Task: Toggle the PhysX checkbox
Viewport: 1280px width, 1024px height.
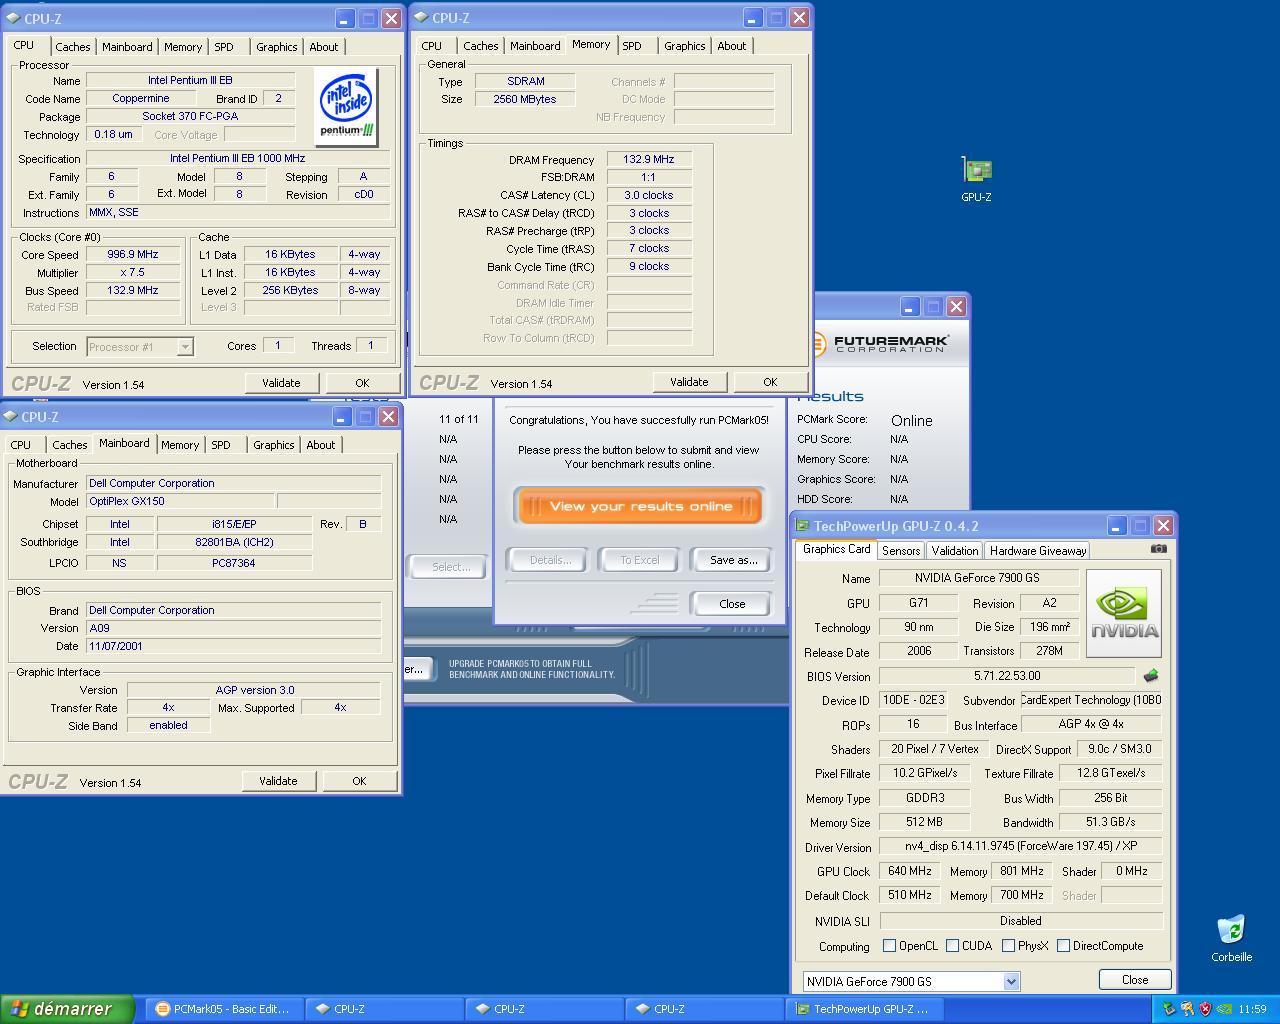Action: [1008, 945]
